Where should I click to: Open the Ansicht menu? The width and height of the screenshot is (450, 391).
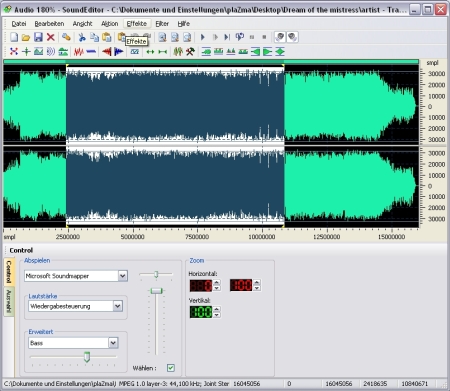tap(82, 24)
